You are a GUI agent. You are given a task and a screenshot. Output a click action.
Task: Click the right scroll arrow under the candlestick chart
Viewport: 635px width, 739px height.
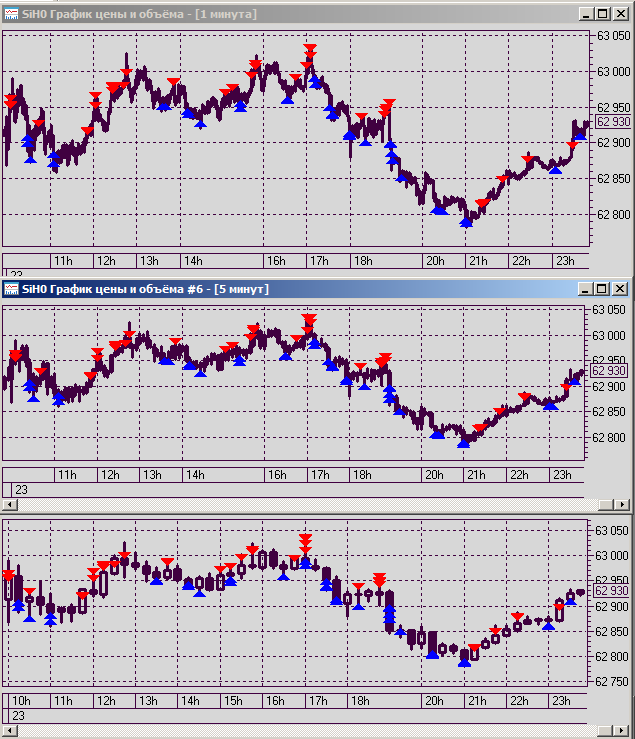point(623,731)
